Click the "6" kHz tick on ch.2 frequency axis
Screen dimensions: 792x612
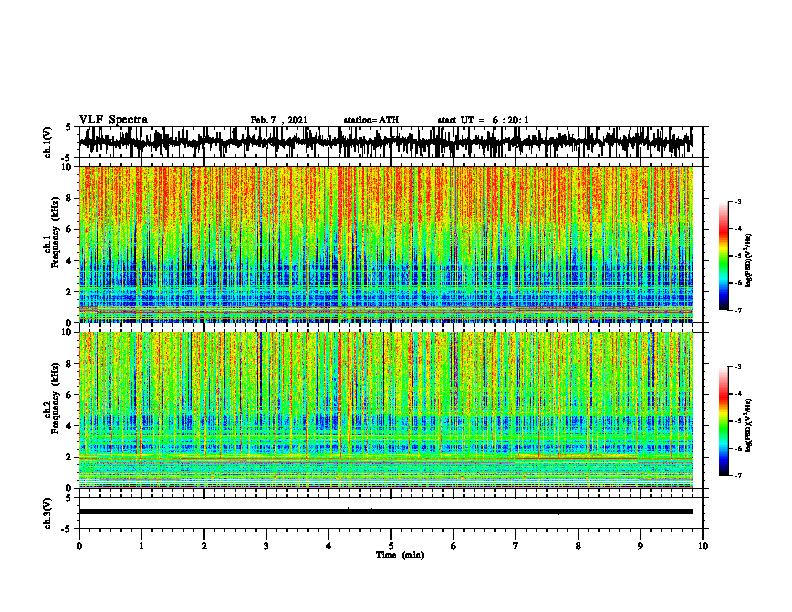(69, 394)
